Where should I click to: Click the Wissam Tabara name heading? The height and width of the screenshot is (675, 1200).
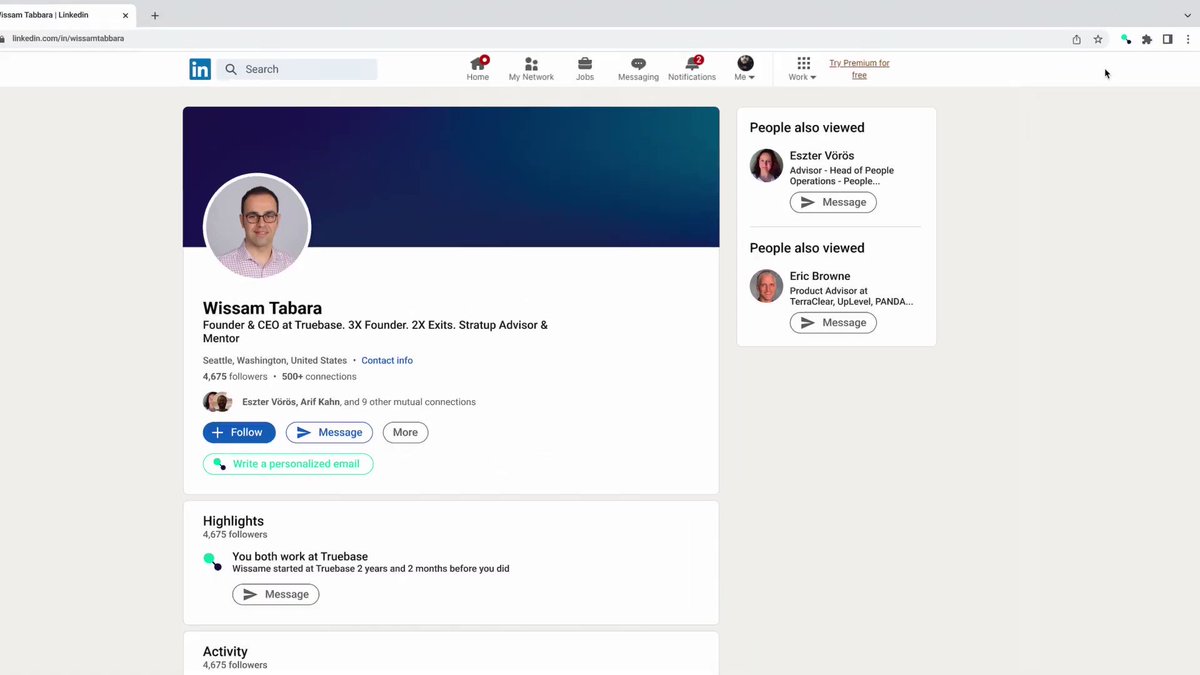tap(262, 308)
